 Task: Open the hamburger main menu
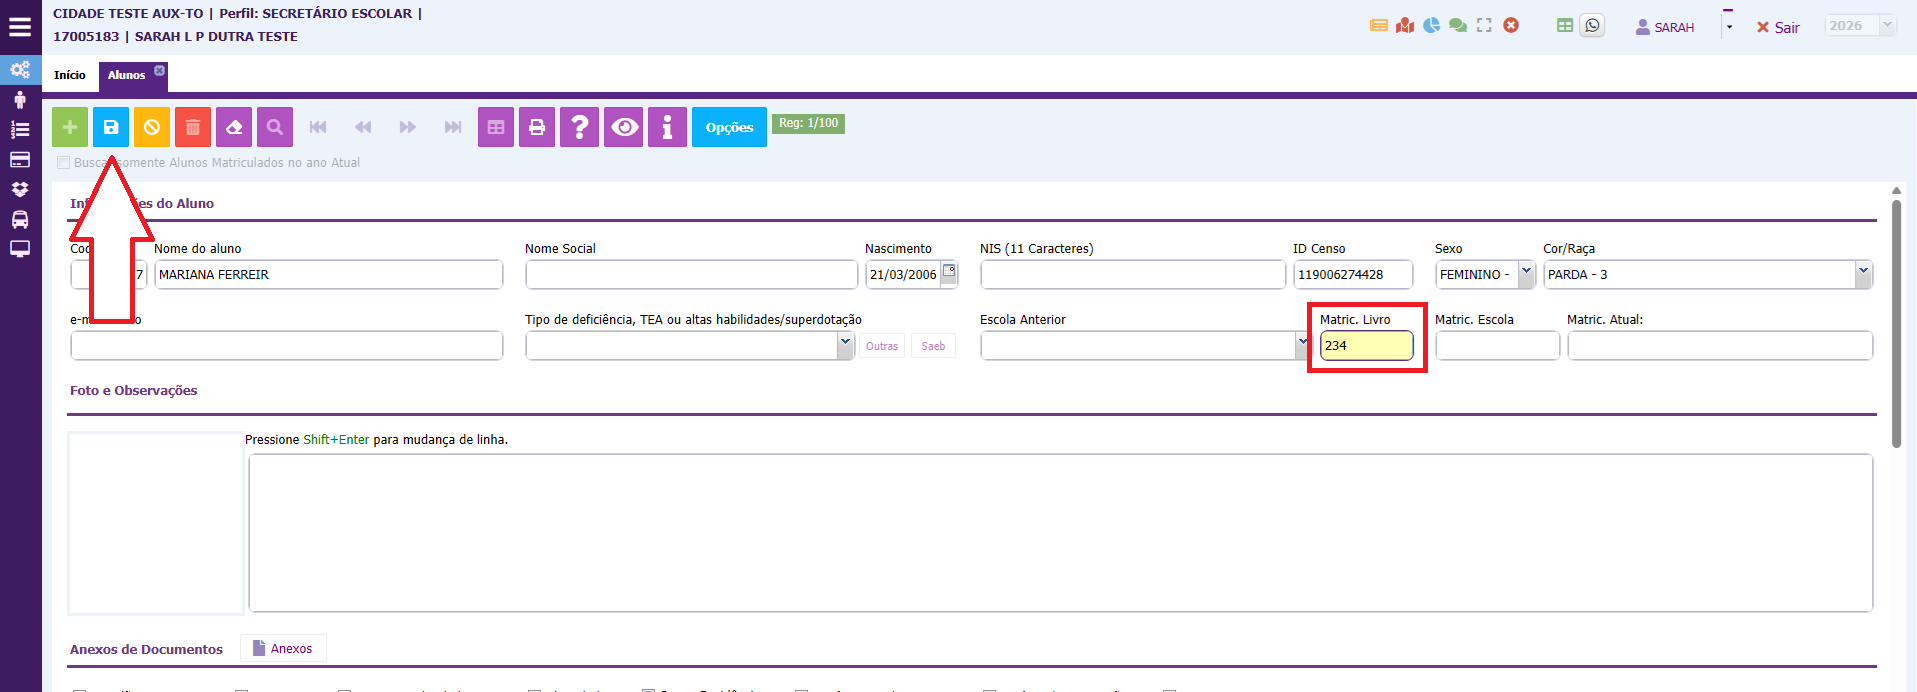coord(20,27)
